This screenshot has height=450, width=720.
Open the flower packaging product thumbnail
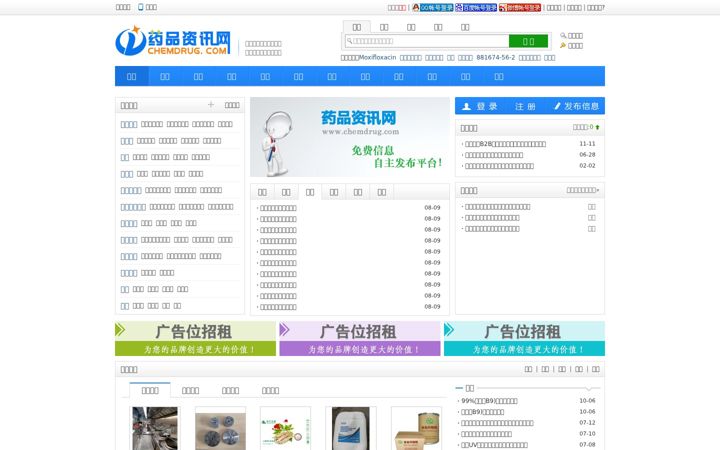click(286, 428)
